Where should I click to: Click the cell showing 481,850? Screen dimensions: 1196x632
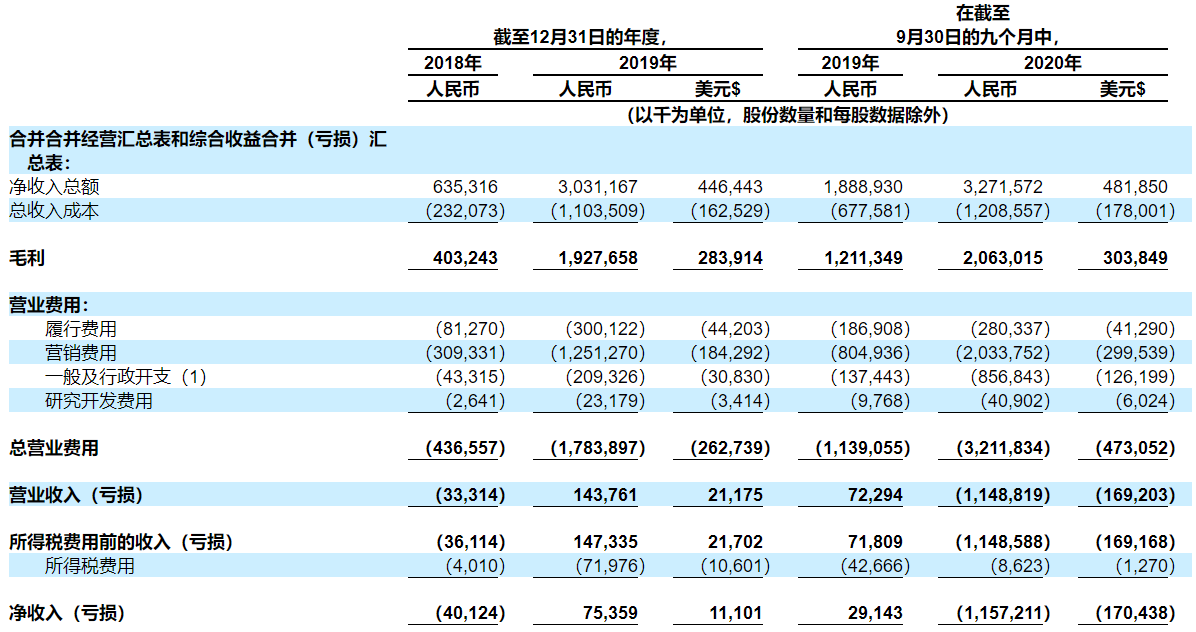pos(1135,187)
